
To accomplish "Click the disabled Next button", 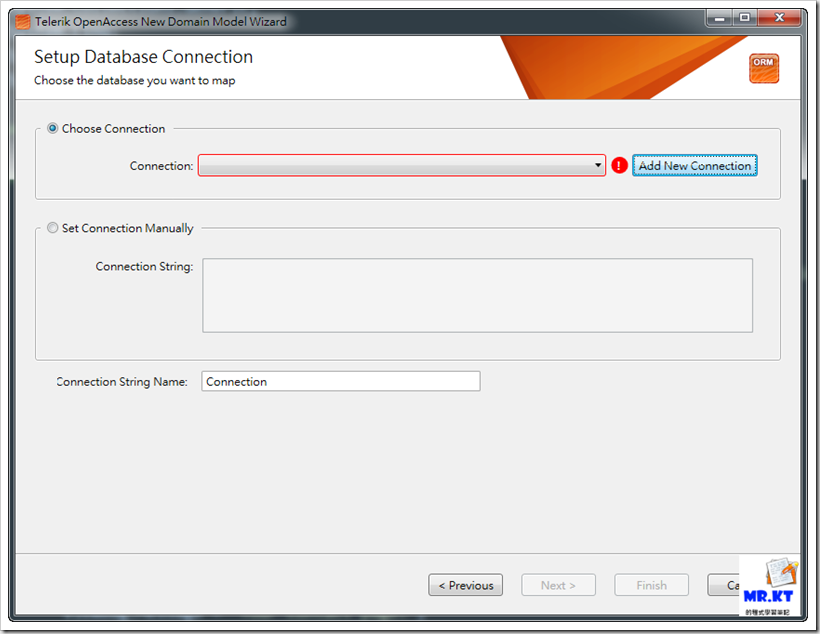I will 559,585.
